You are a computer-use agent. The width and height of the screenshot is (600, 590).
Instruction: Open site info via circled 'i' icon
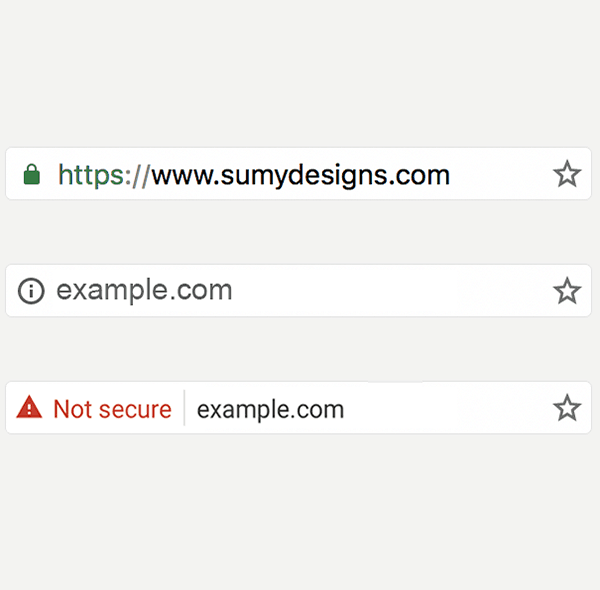31,291
